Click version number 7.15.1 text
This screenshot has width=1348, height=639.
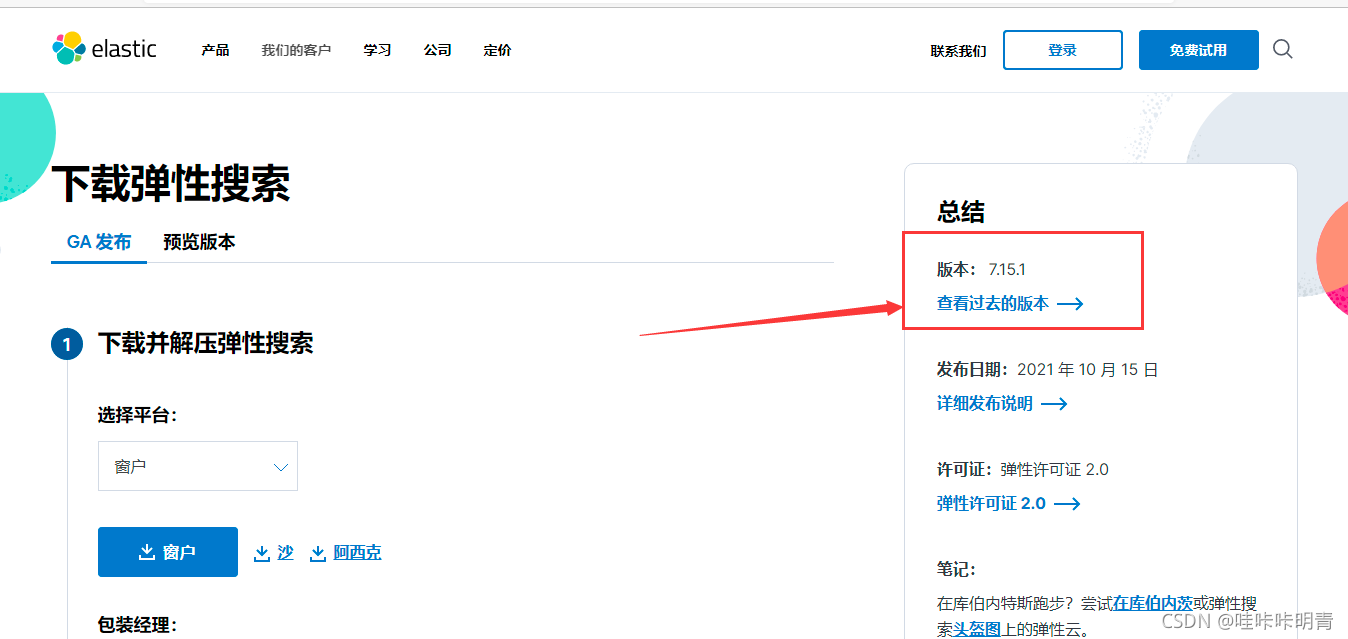point(1007,269)
